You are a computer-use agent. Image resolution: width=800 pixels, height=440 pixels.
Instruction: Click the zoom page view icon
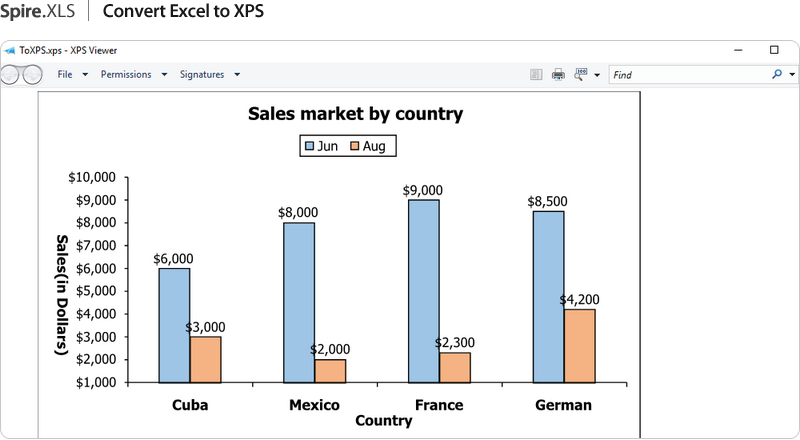[580, 74]
